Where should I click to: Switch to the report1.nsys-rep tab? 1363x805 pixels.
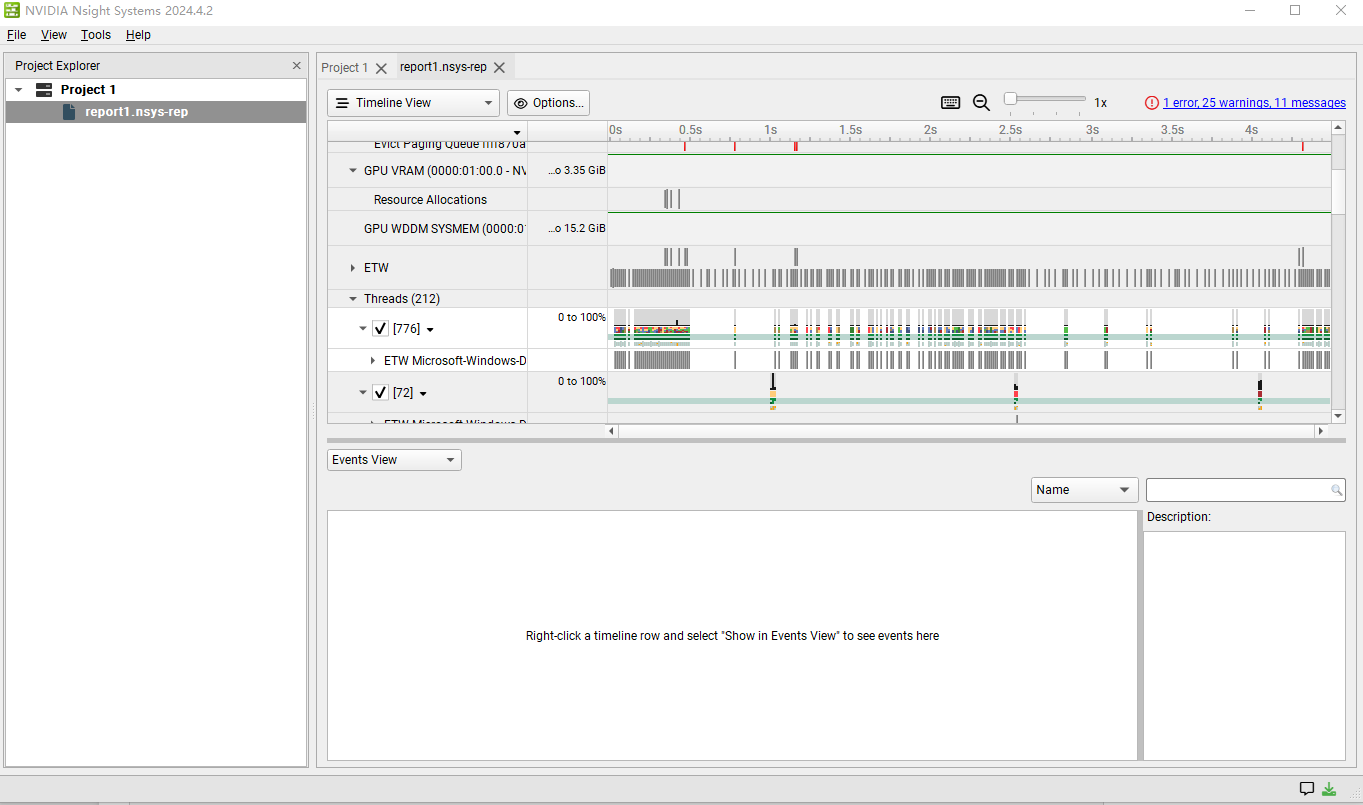click(x=443, y=67)
